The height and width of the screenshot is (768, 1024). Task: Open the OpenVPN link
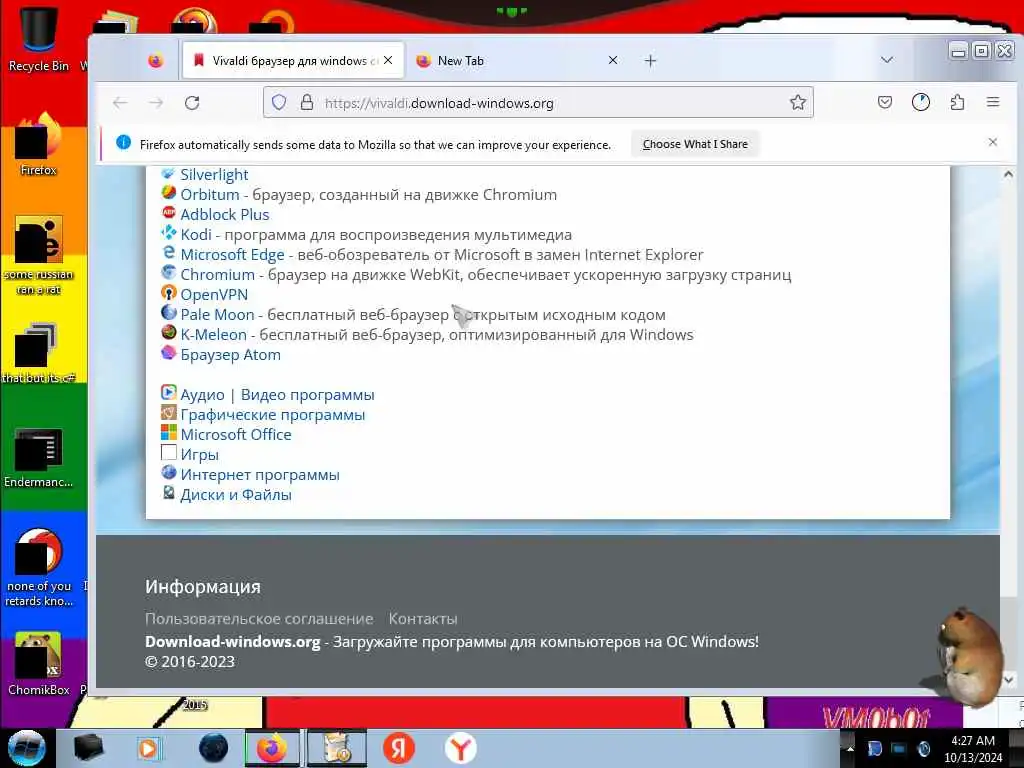pyautogui.click(x=214, y=295)
